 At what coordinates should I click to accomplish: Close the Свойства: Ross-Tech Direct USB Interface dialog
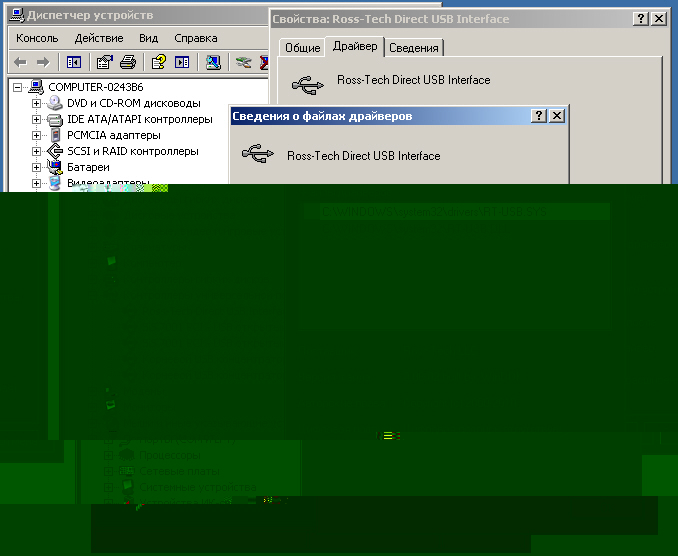(659, 19)
